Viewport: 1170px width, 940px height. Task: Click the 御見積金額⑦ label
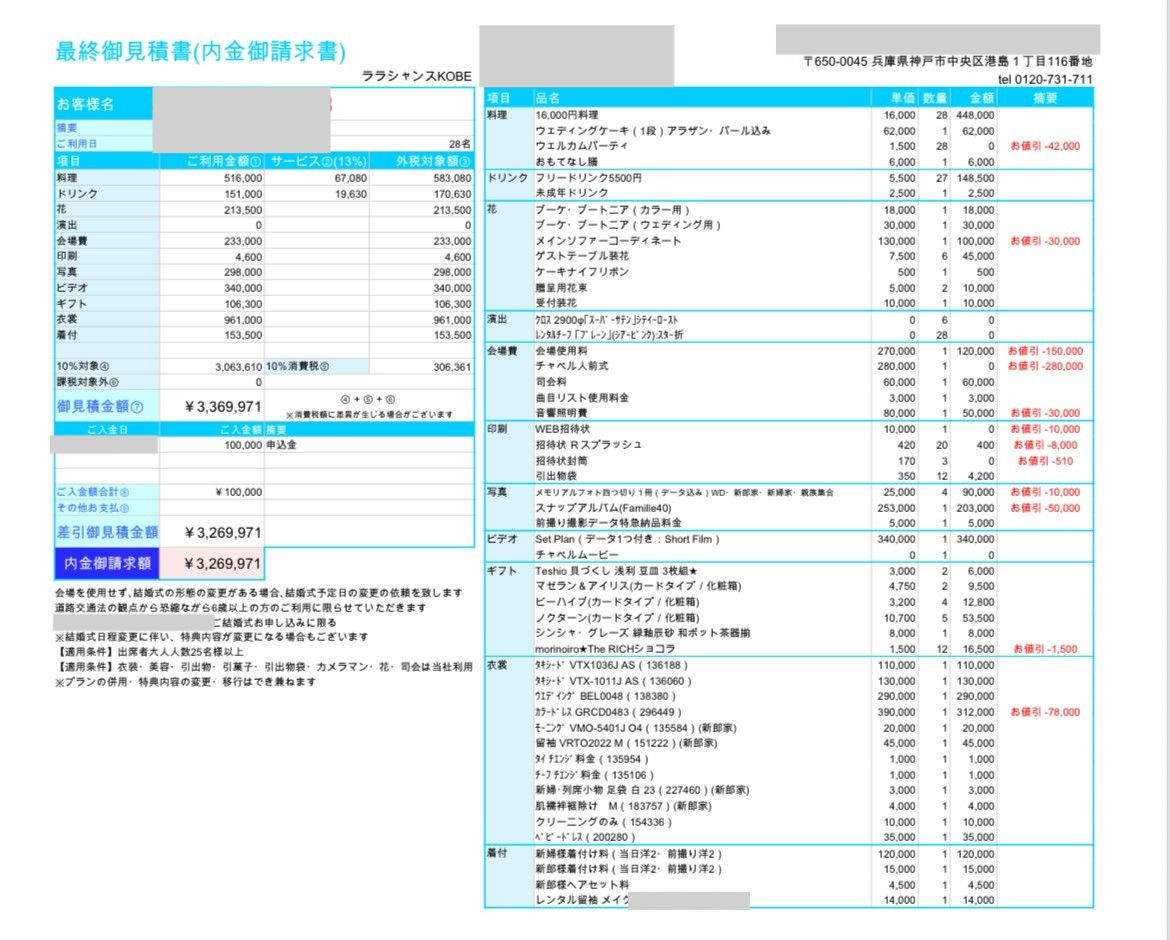click(100, 407)
